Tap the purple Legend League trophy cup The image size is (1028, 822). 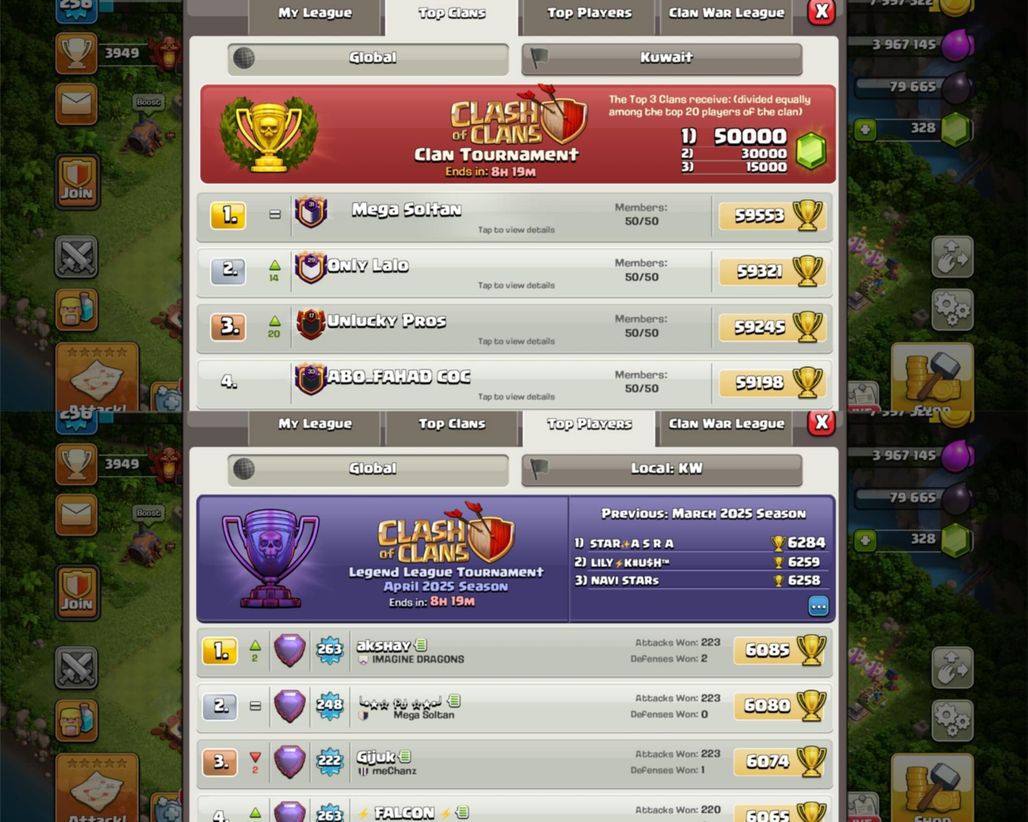(270, 558)
